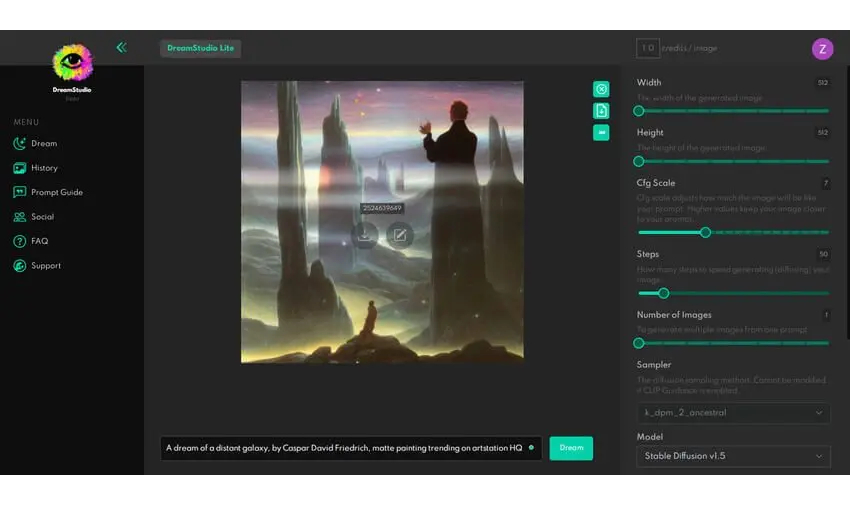Expand the Sampler dropdown k_dpm_2_ancestral

pos(733,412)
